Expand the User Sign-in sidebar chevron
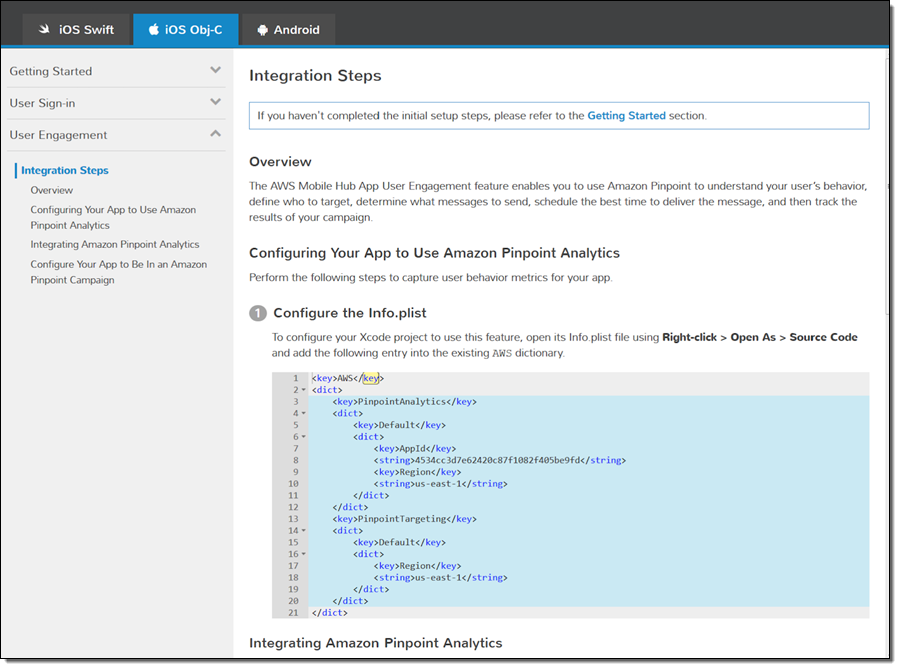 point(215,102)
